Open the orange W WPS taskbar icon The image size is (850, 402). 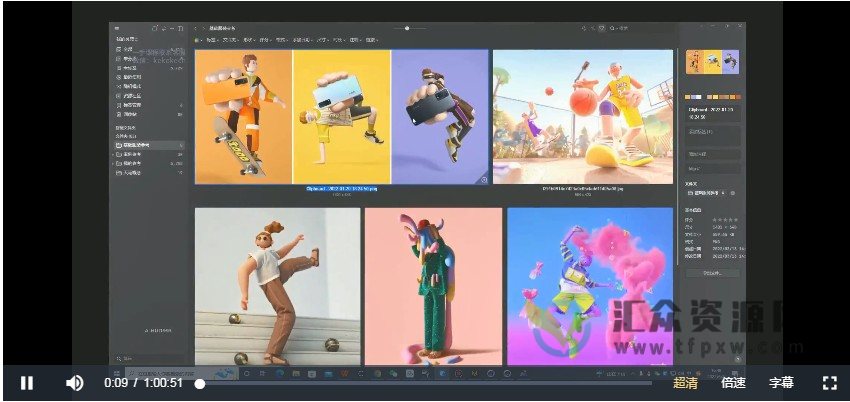(x=345, y=373)
